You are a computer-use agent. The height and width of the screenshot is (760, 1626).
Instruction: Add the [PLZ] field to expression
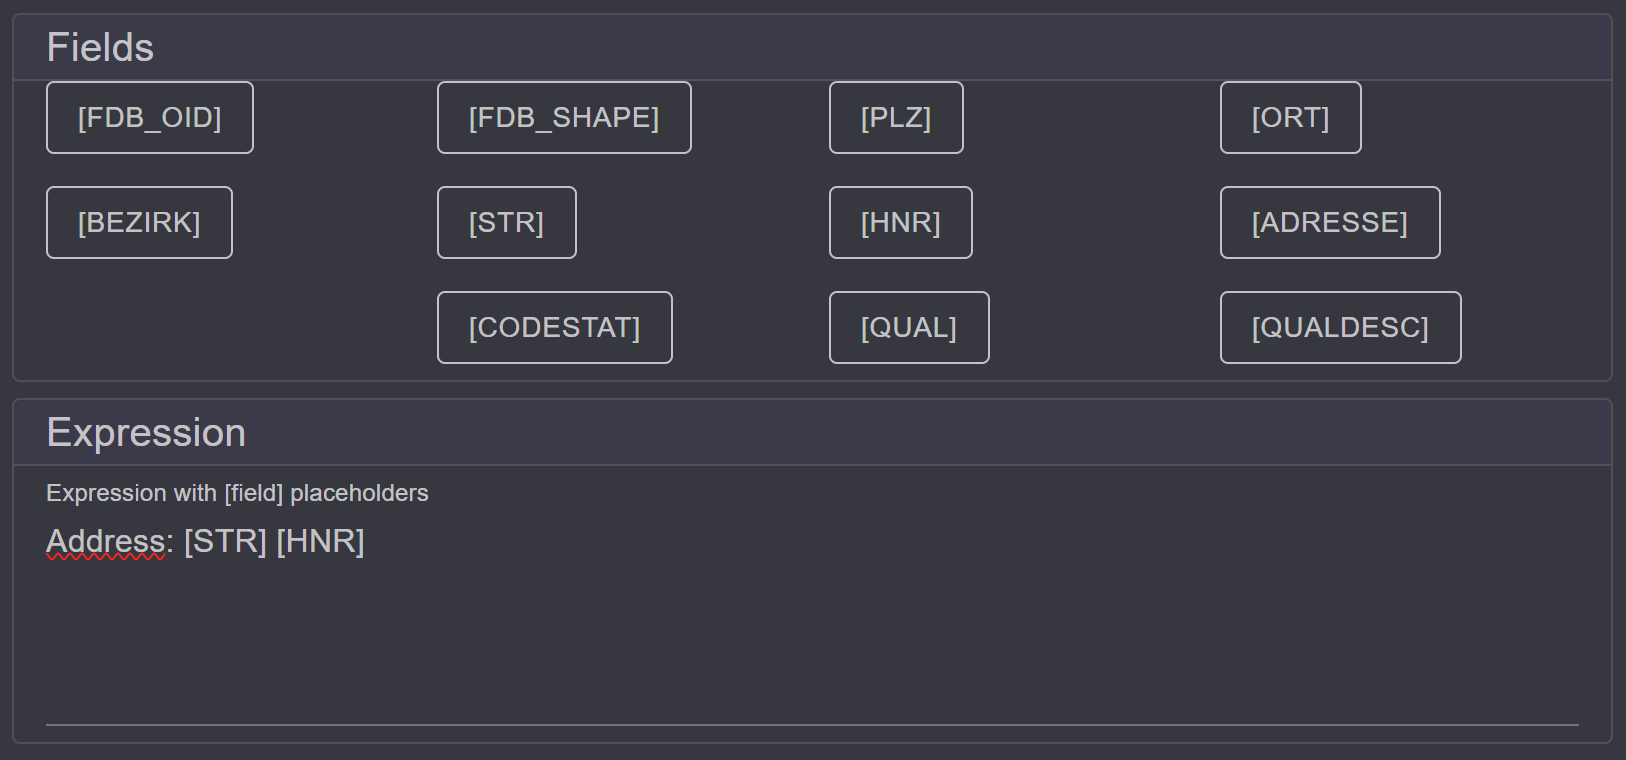pyautogui.click(x=896, y=118)
